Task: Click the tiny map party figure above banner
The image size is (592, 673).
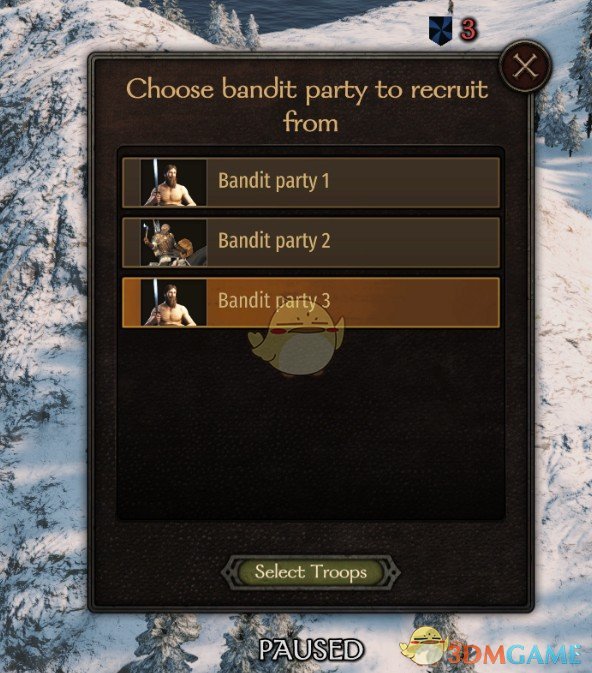Action: click(x=450, y=6)
